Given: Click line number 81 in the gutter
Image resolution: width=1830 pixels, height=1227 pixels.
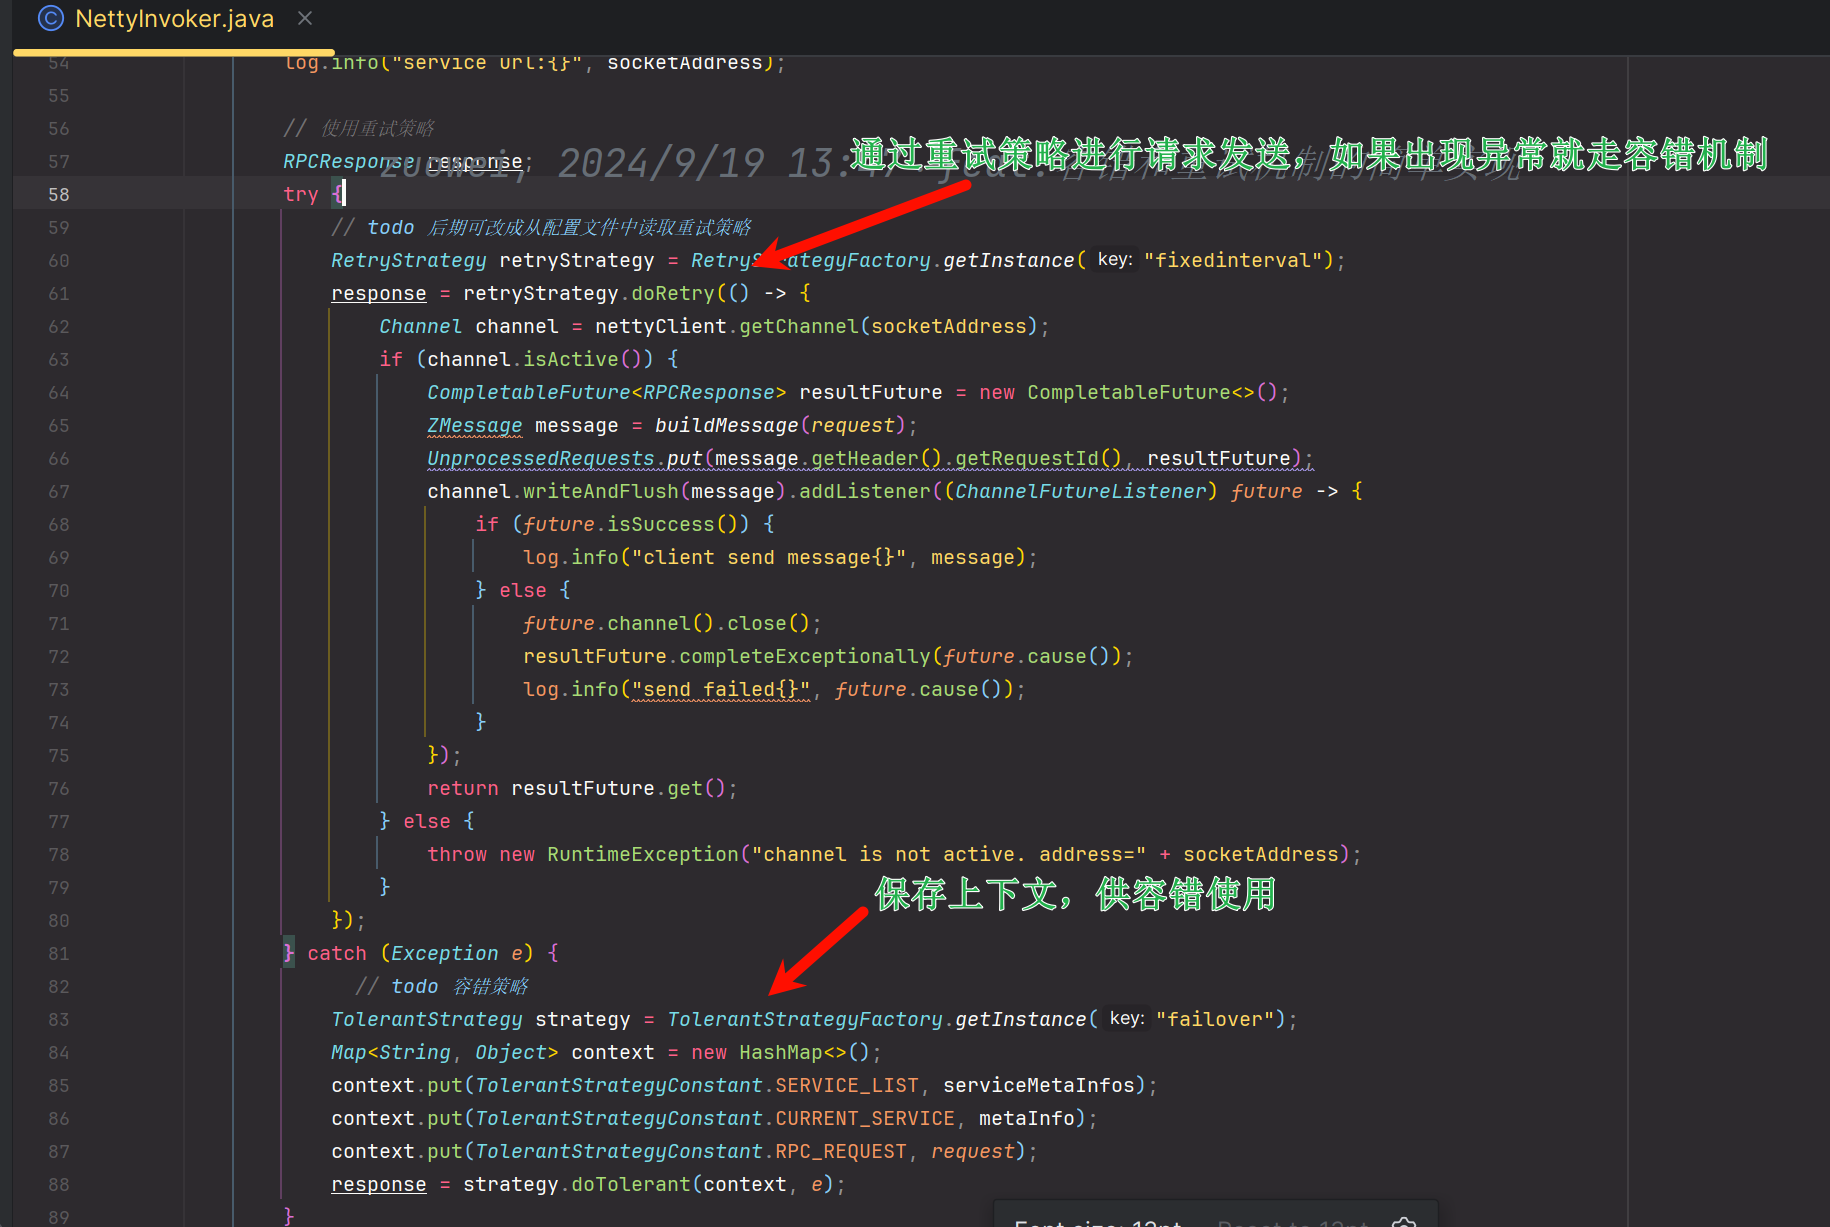Looking at the screenshot, I should [59, 953].
